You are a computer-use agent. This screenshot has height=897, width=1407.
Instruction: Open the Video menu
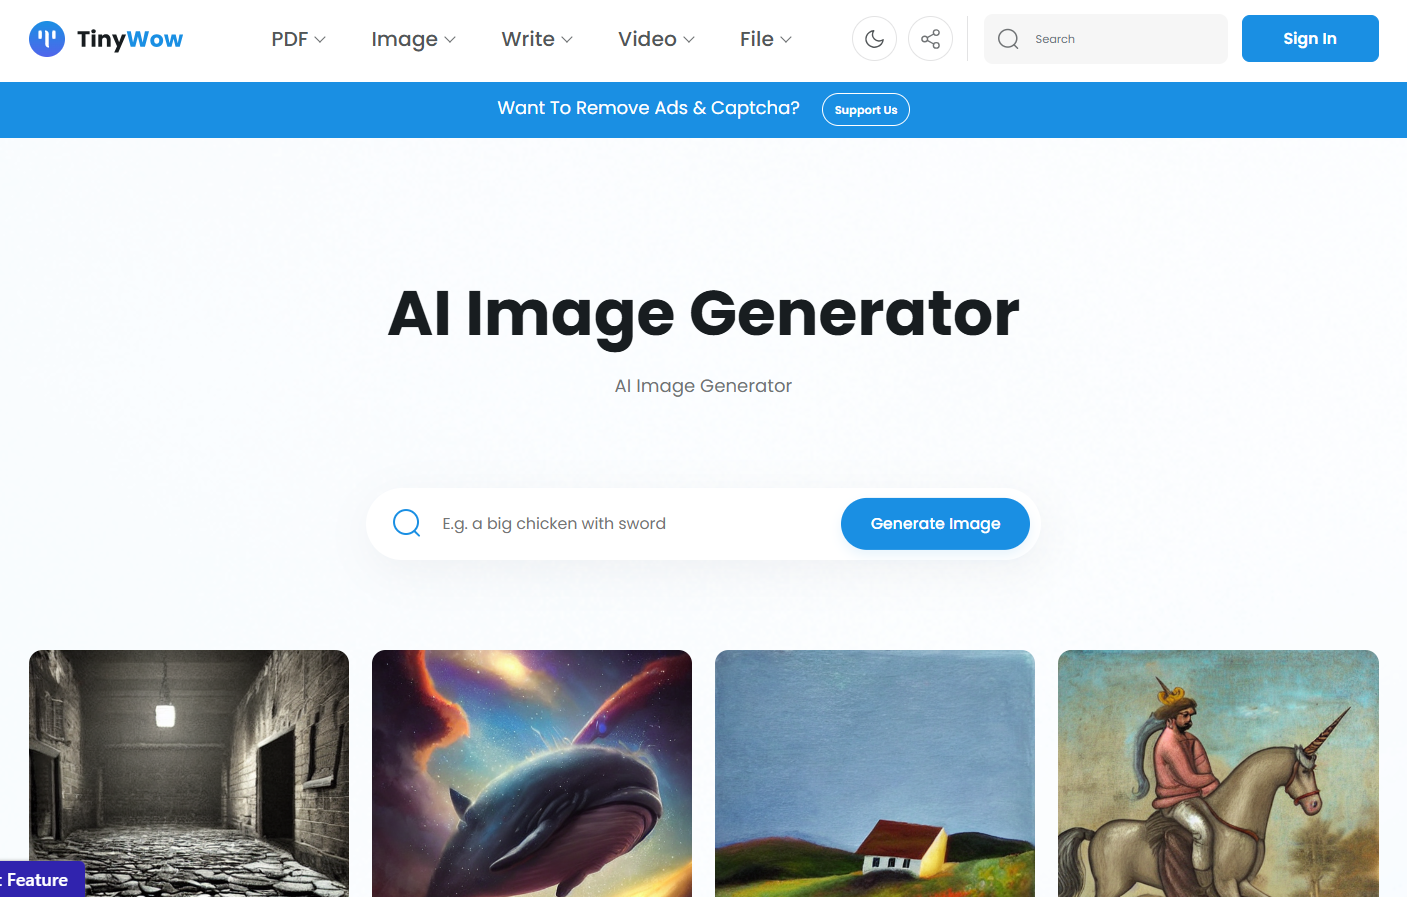tap(656, 39)
